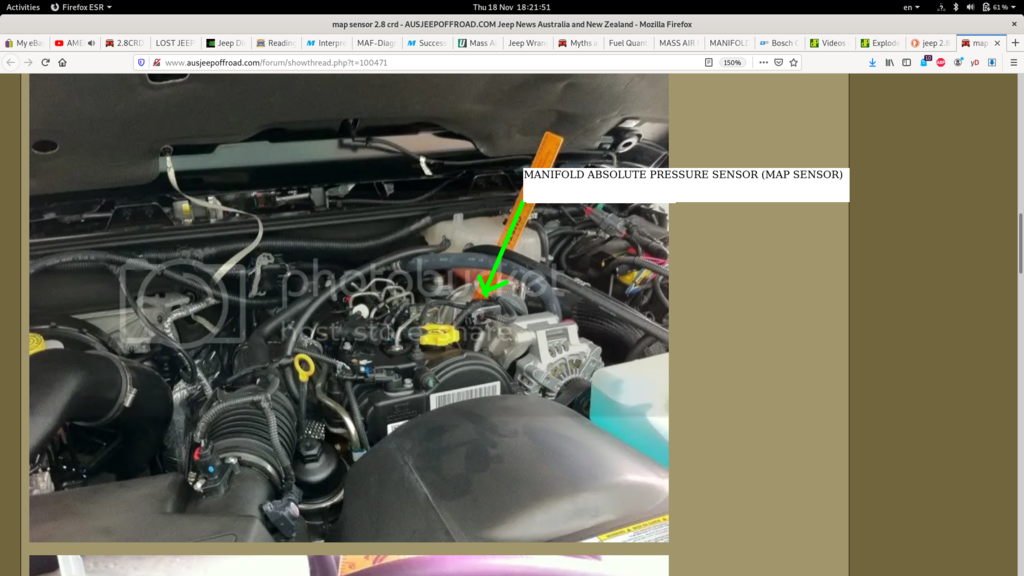This screenshot has width=1024, height=576.
Task: Switch to the MASS AIR tab
Action: (x=678, y=43)
